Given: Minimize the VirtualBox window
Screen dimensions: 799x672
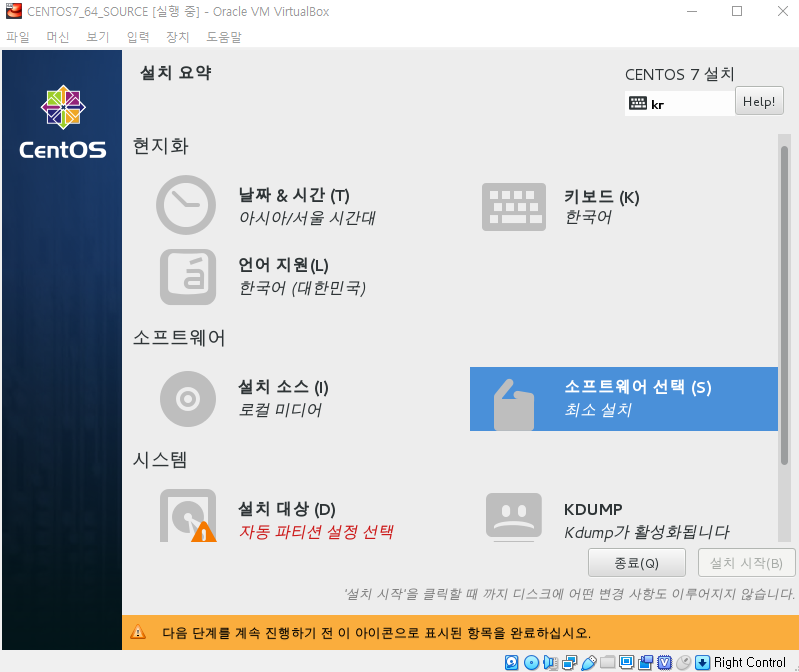Looking at the screenshot, I should coord(691,11).
